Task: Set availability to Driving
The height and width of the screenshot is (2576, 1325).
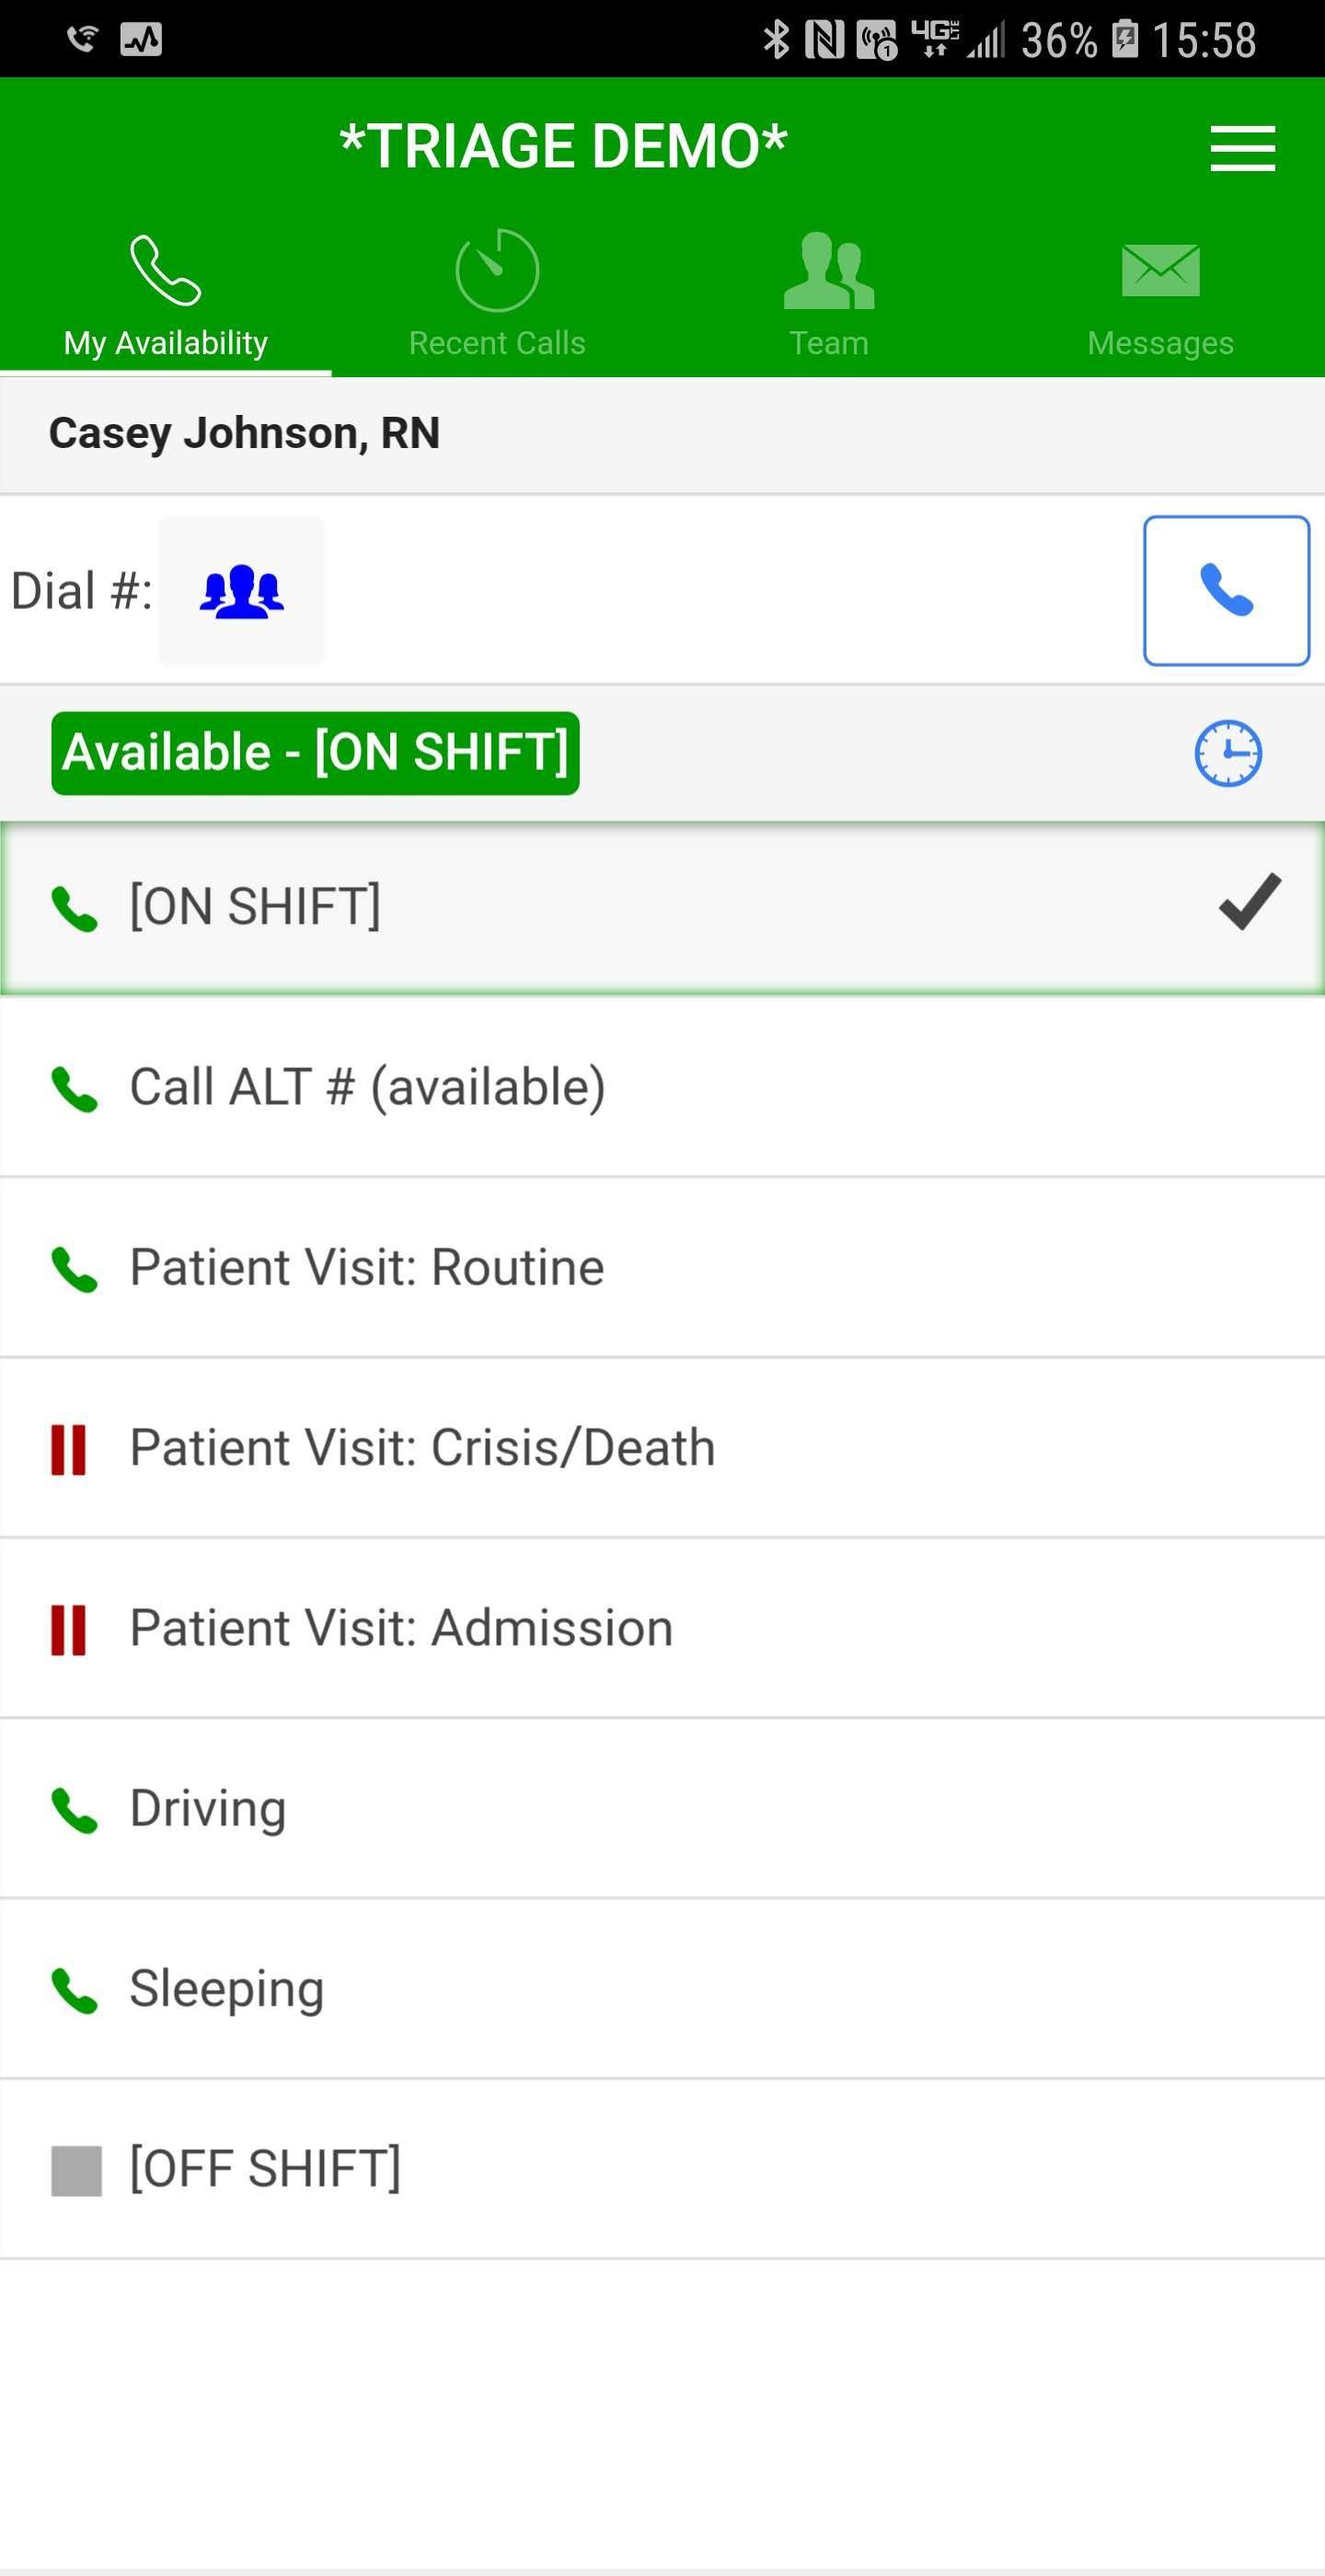Action: coord(660,1808)
